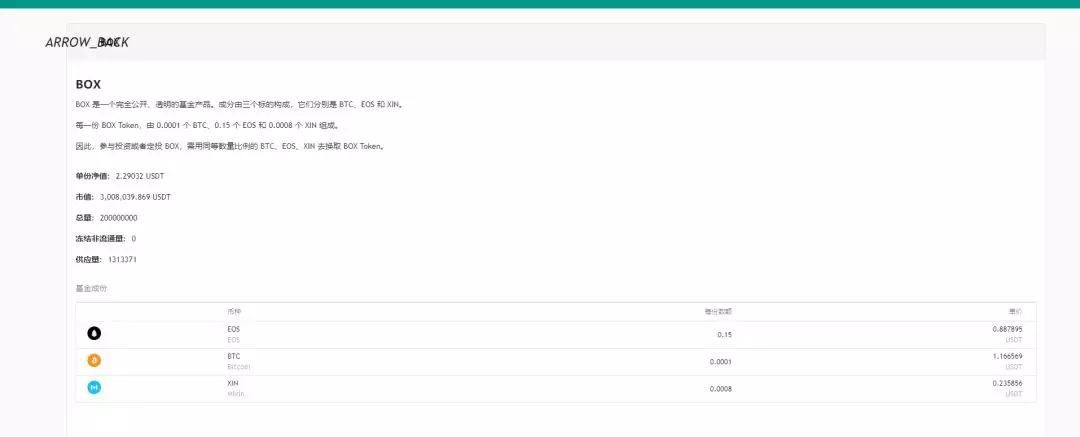Screen dimensions: 1080x437
Task: Click the ARROW_BACK back button
Action: tap(87, 42)
